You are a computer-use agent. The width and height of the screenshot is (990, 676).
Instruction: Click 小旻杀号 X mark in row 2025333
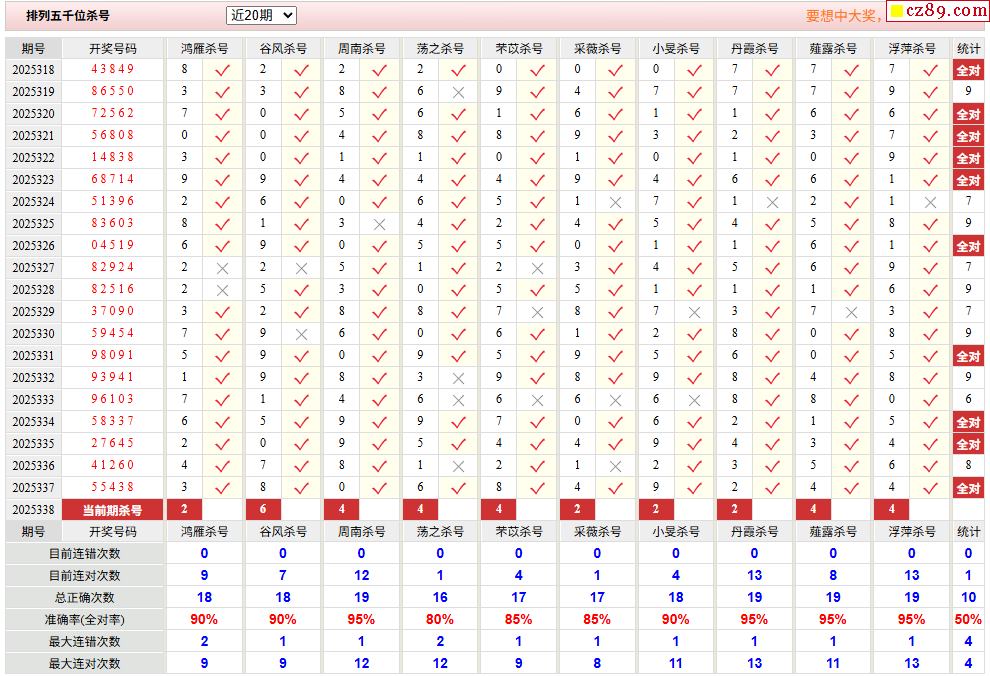coord(695,400)
